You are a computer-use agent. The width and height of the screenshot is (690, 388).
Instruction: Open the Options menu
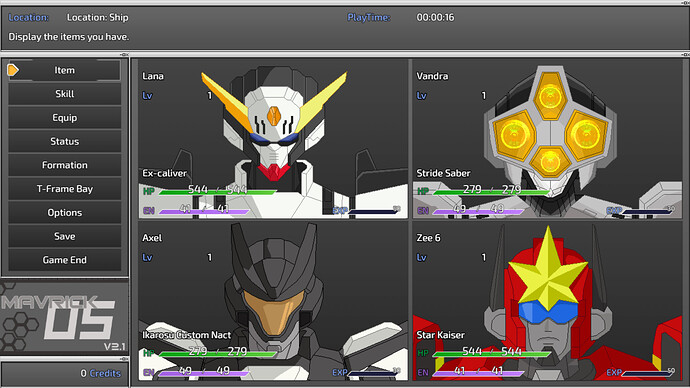[64, 213]
